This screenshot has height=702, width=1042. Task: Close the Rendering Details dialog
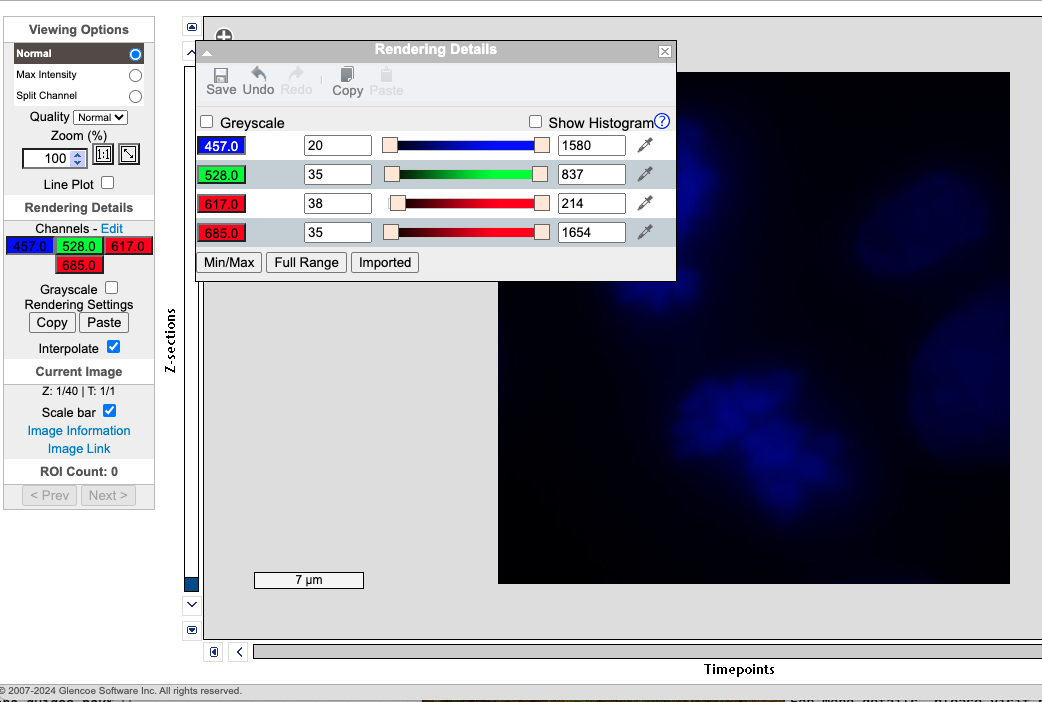point(665,51)
